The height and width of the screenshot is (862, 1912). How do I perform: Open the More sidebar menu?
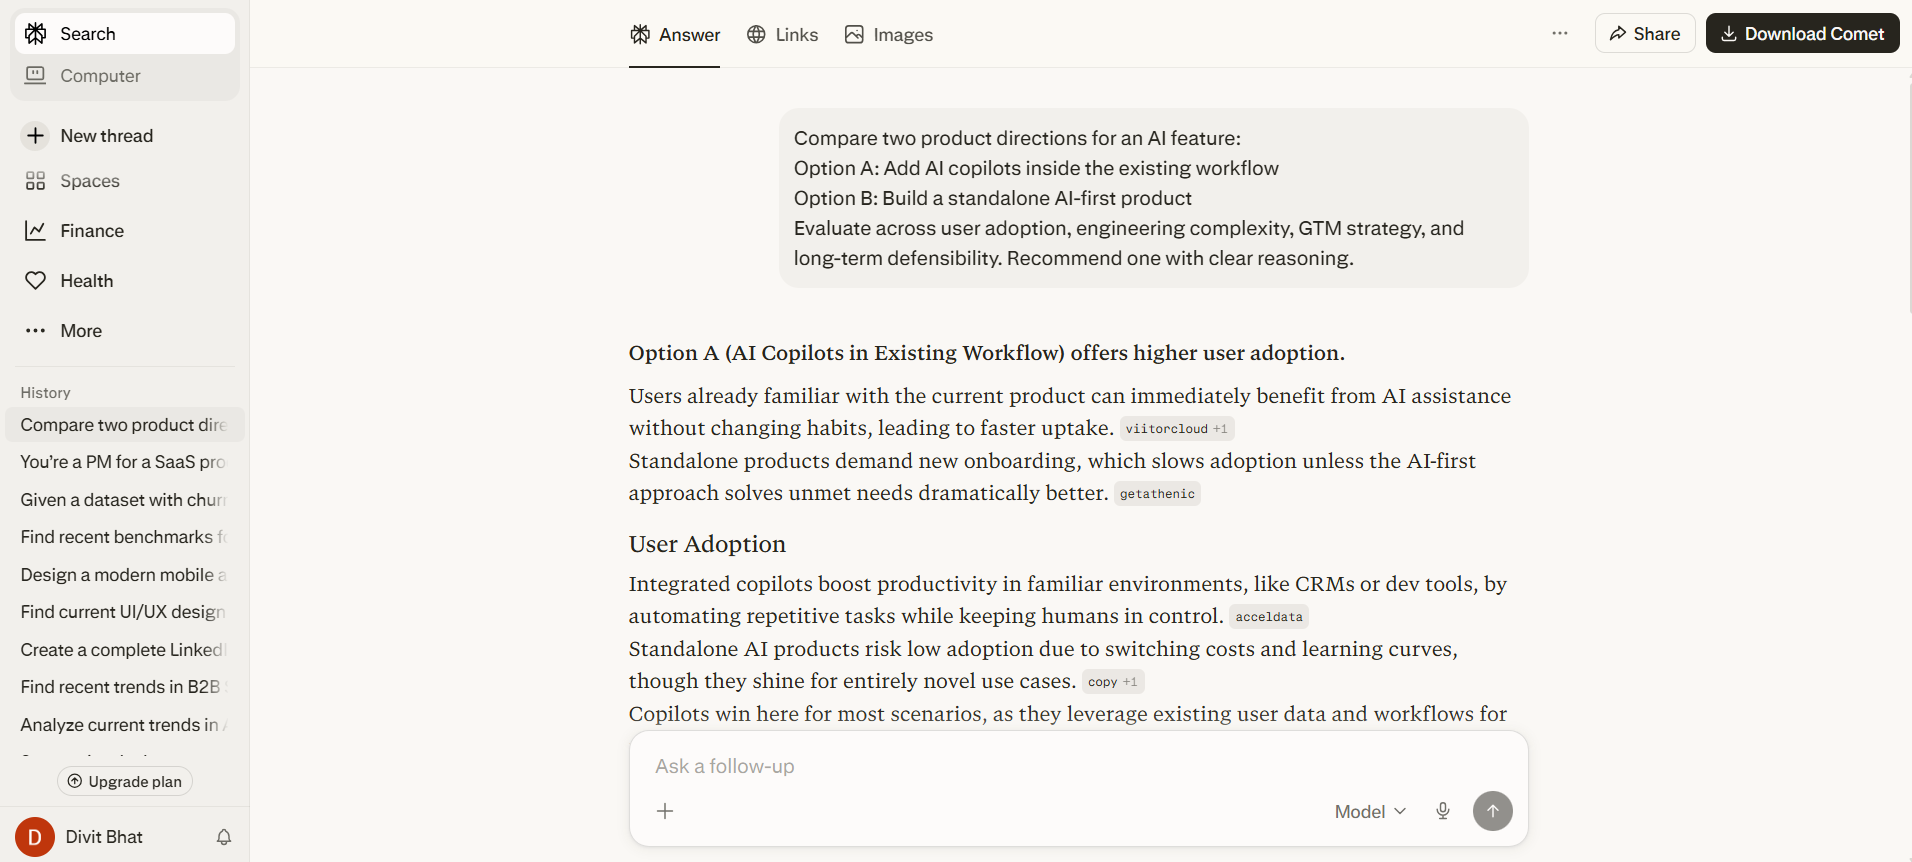[80, 330]
